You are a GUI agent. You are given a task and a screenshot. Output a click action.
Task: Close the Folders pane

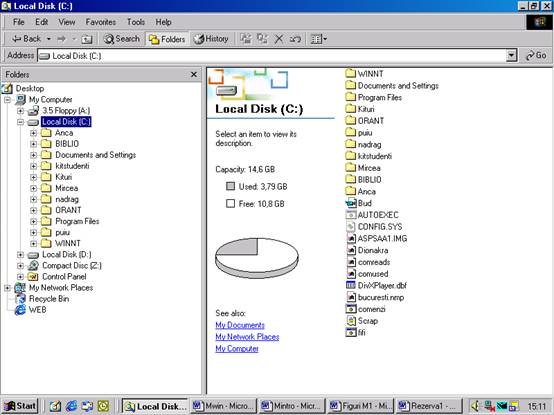coord(194,75)
